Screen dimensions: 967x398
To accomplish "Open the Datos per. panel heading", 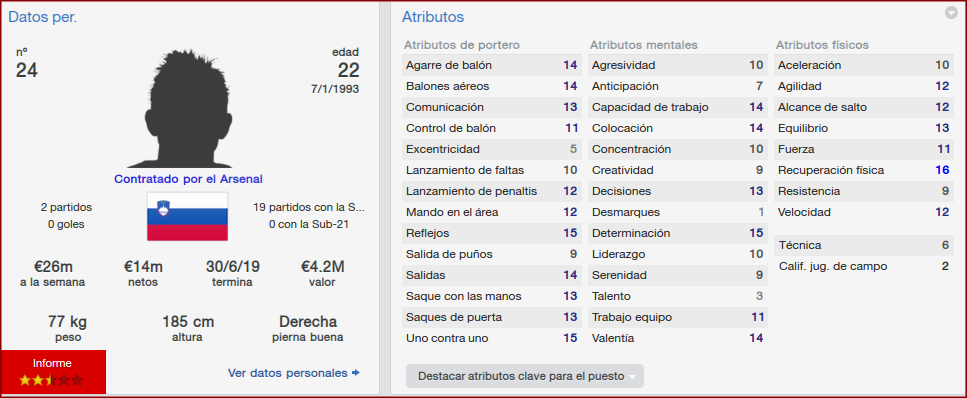I will click(42, 17).
